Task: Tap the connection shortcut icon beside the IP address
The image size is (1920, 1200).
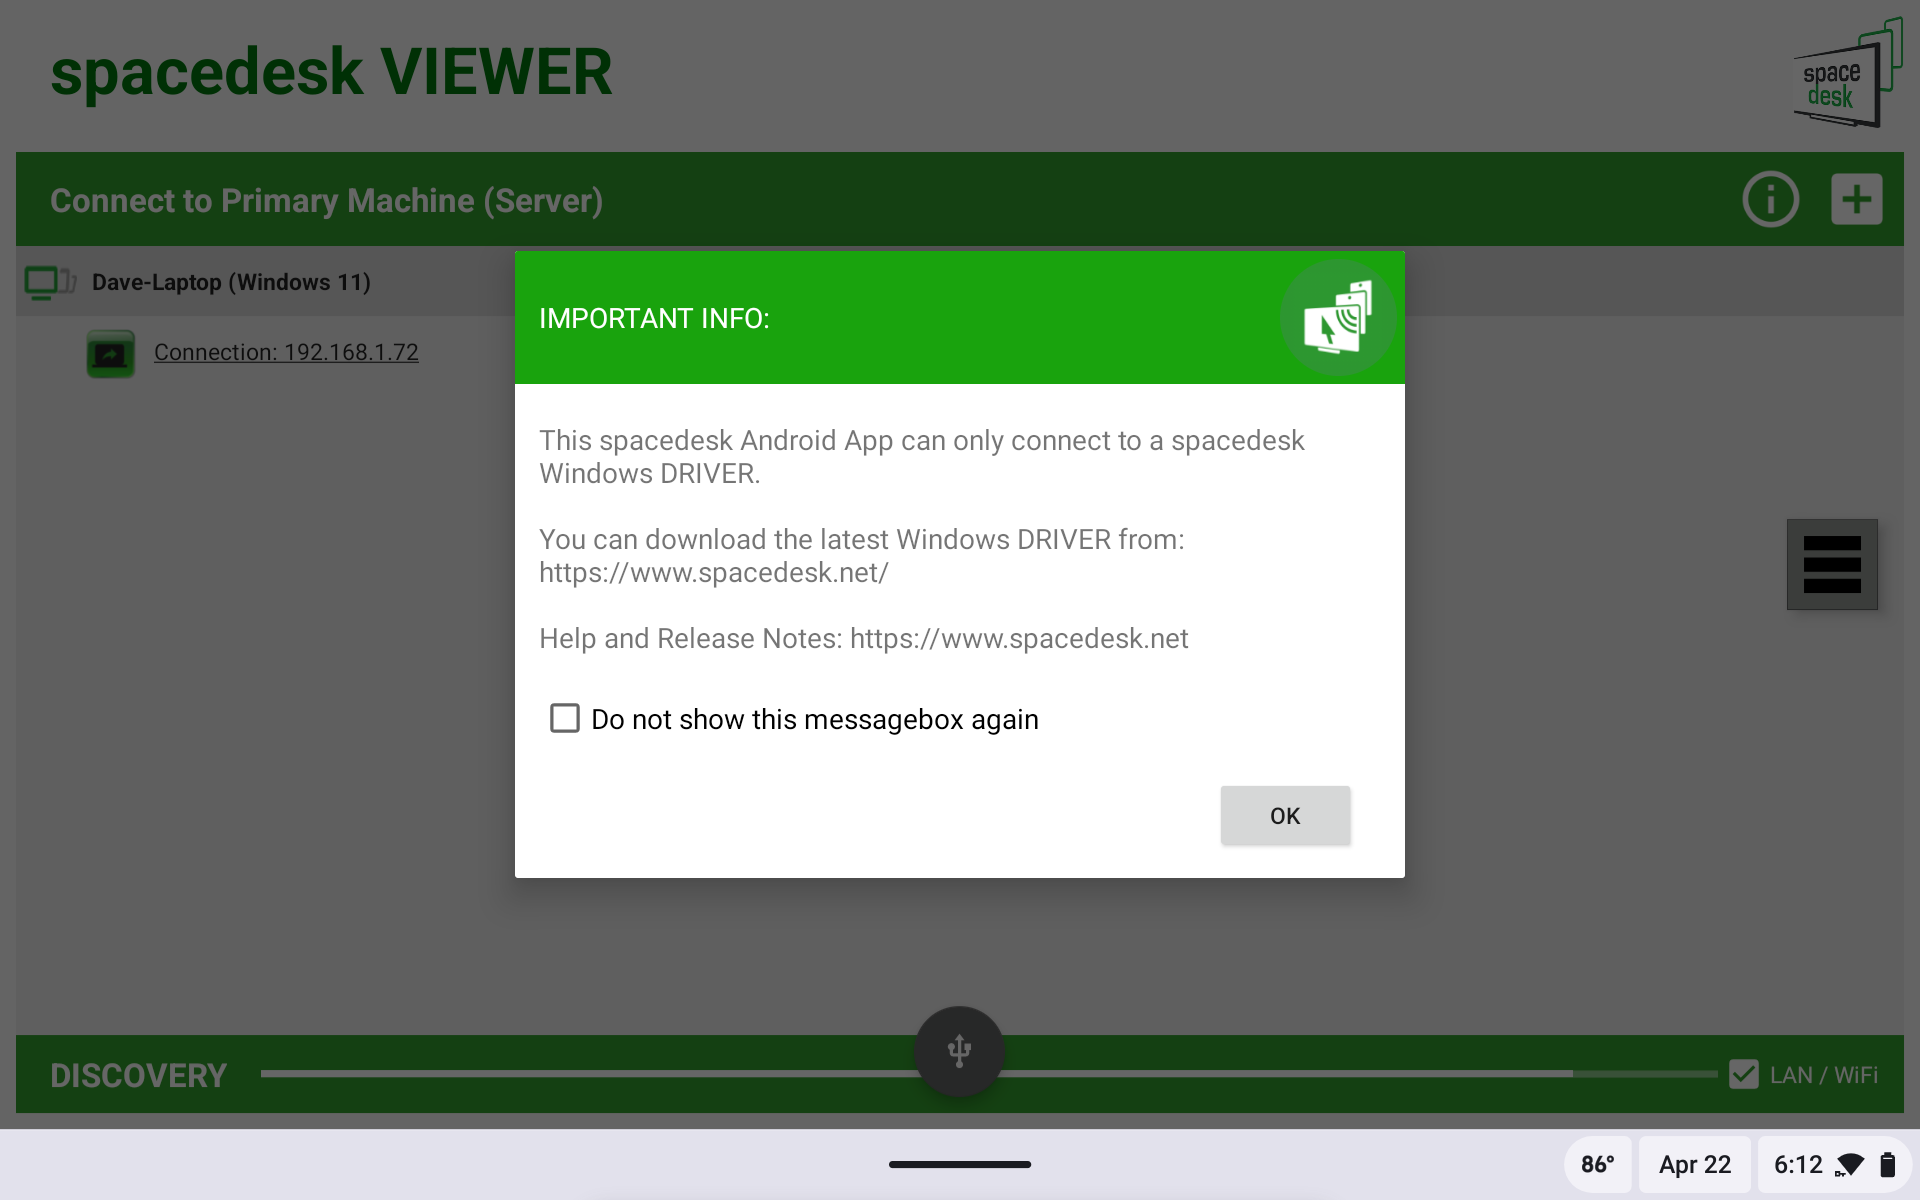Action: tap(110, 352)
